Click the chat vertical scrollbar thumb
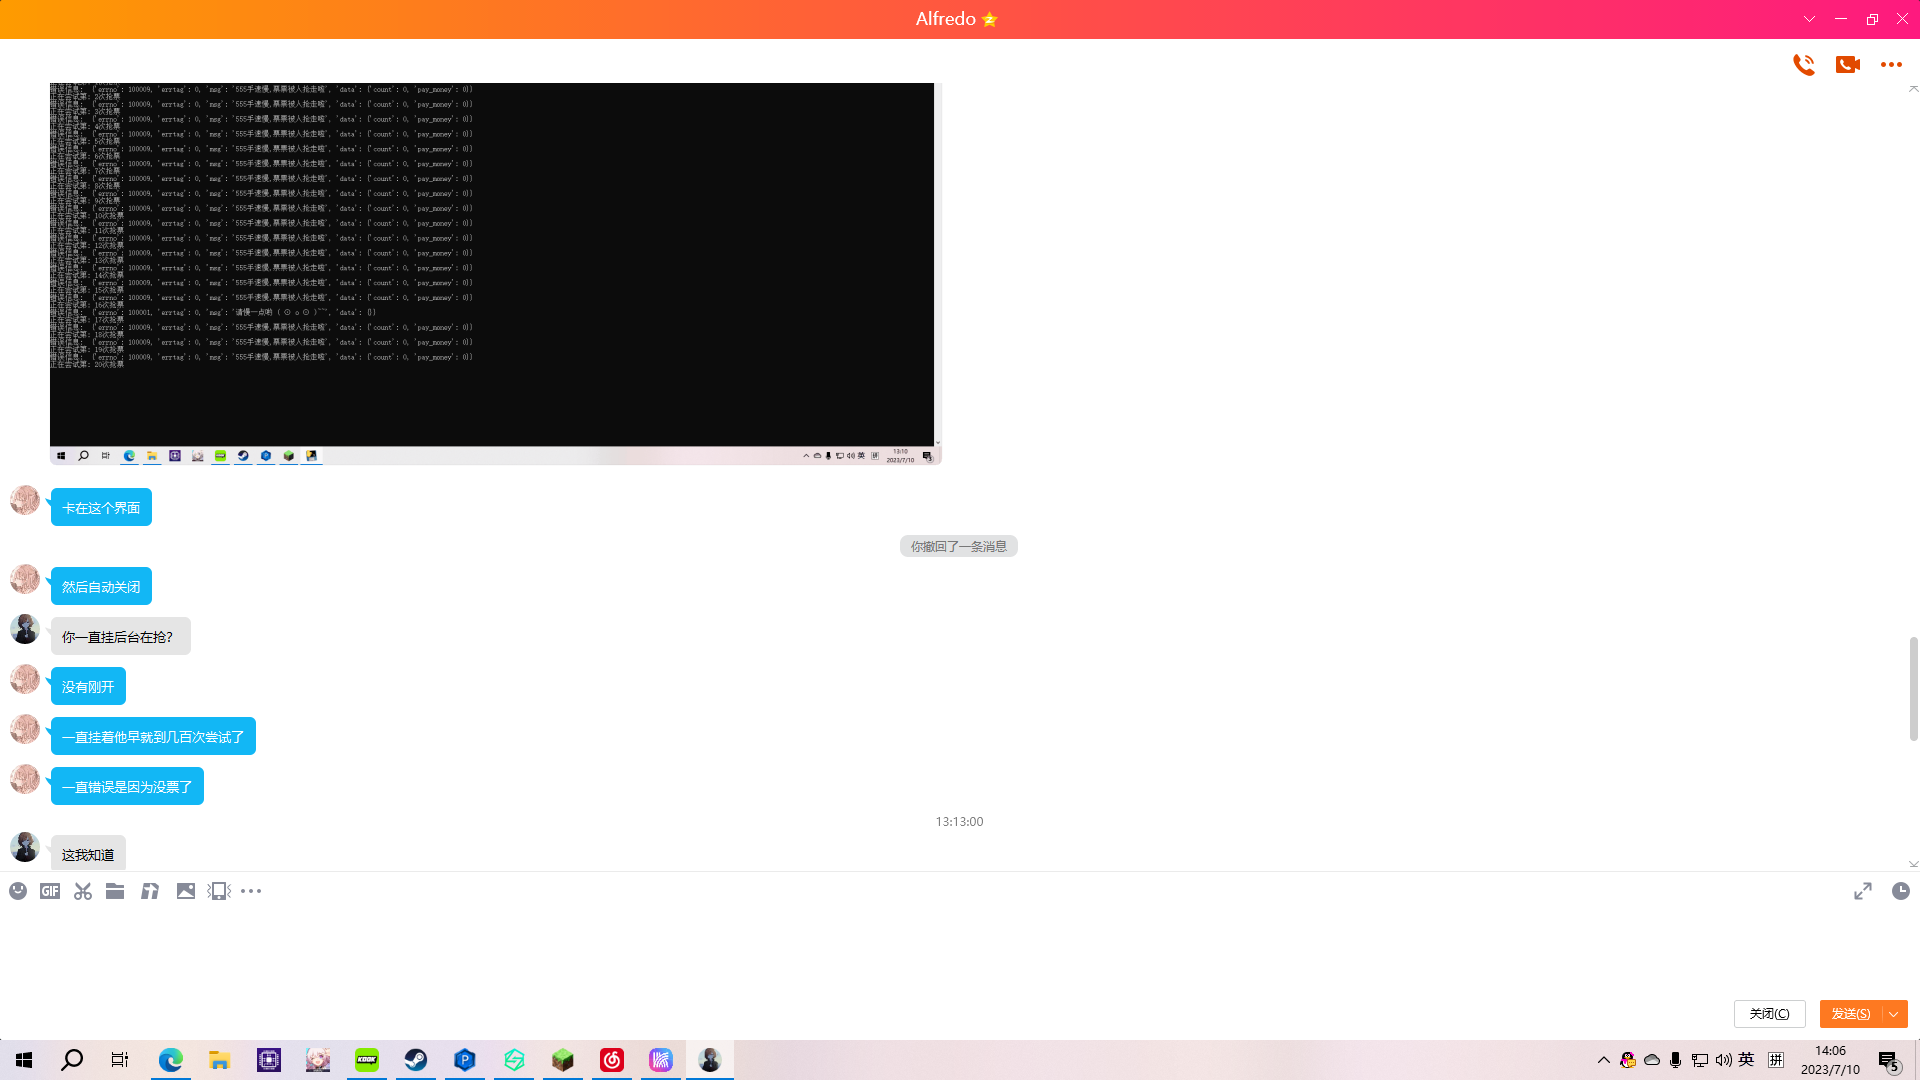 coord(1913,688)
